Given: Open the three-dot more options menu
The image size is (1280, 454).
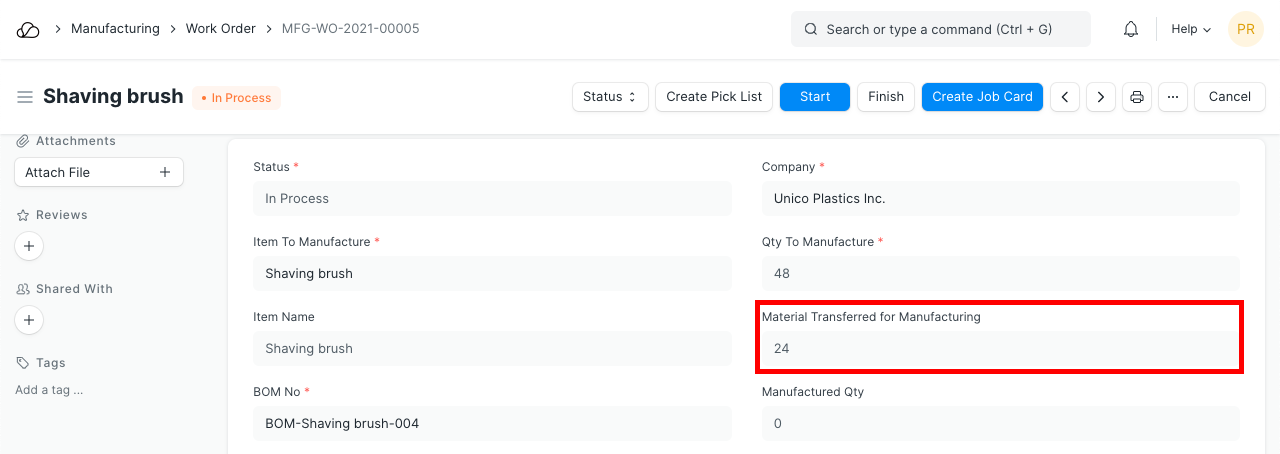Looking at the screenshot, I should coord(1173,97).
